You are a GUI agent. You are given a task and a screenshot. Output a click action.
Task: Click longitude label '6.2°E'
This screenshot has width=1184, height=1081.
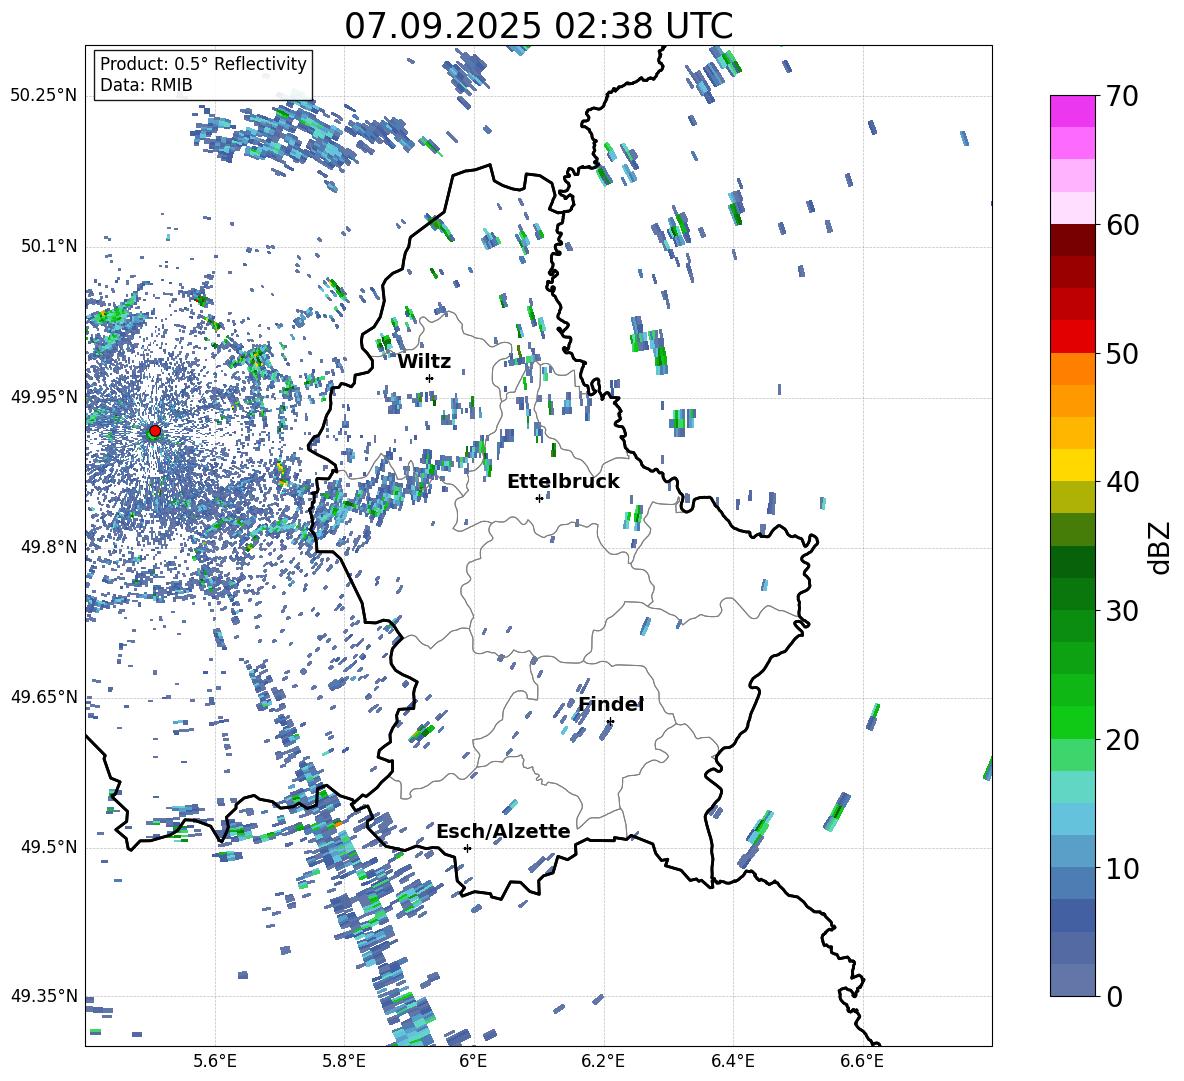(x=603, y=1062)
